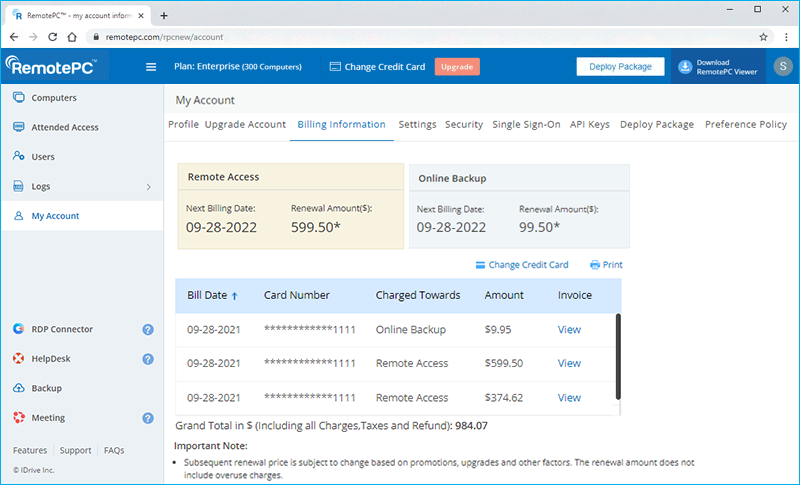Go back in the browser

14,37
